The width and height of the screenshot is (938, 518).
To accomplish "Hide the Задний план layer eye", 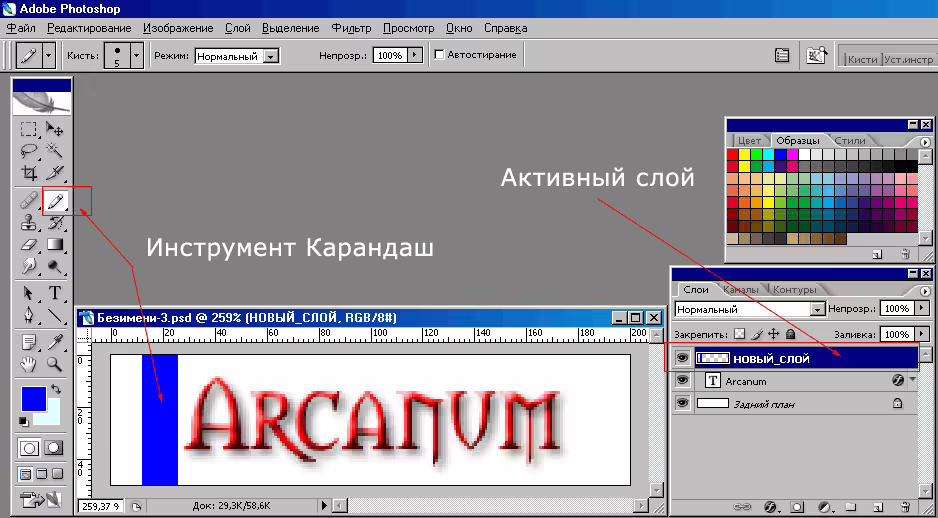I will coord(682,404).
